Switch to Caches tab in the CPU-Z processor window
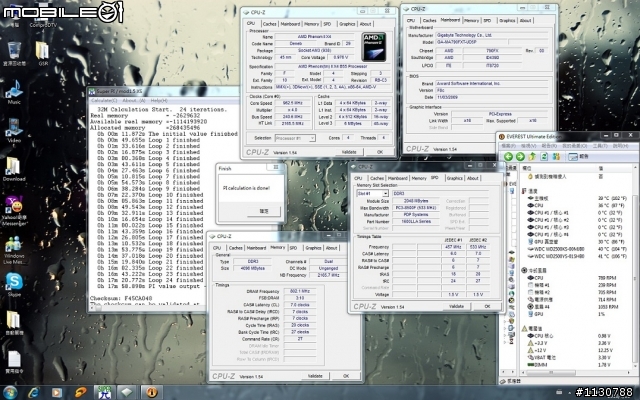Screen dimensions: 640x400 pyautogui.click(x=269, y=24)
